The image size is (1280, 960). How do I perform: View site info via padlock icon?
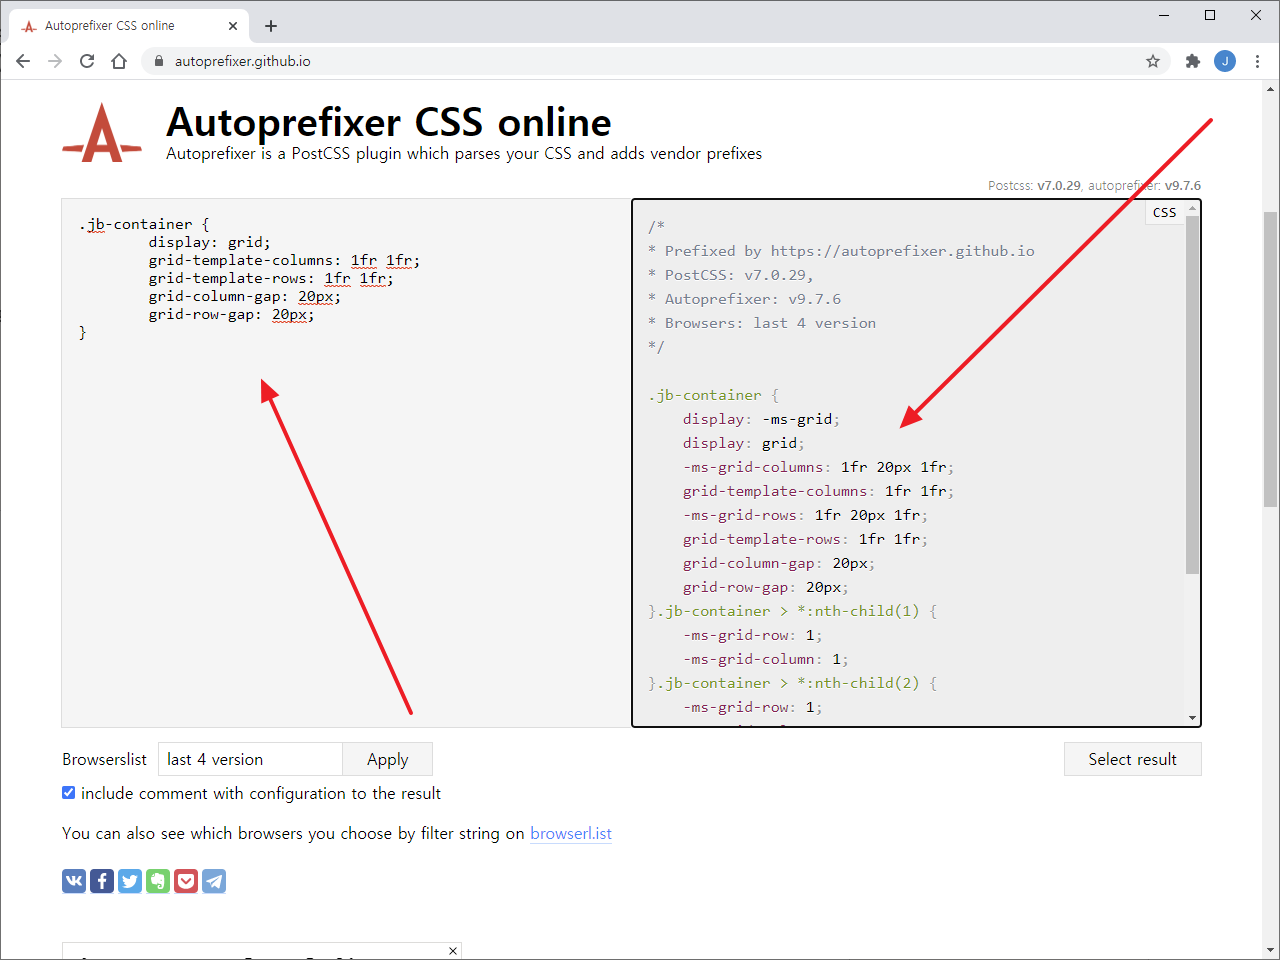tap(159, 61)
